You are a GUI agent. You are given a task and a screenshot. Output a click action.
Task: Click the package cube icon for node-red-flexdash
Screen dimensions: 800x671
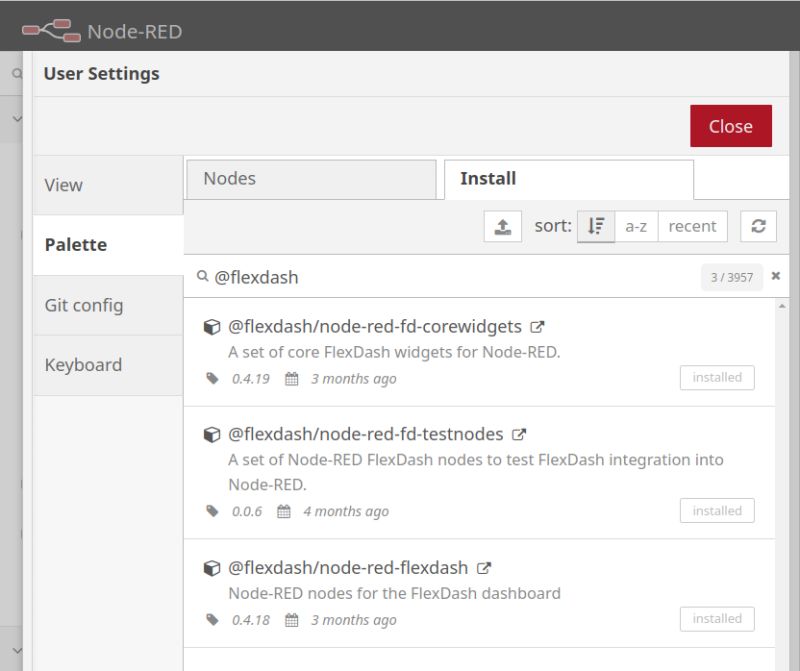[212, 567]
